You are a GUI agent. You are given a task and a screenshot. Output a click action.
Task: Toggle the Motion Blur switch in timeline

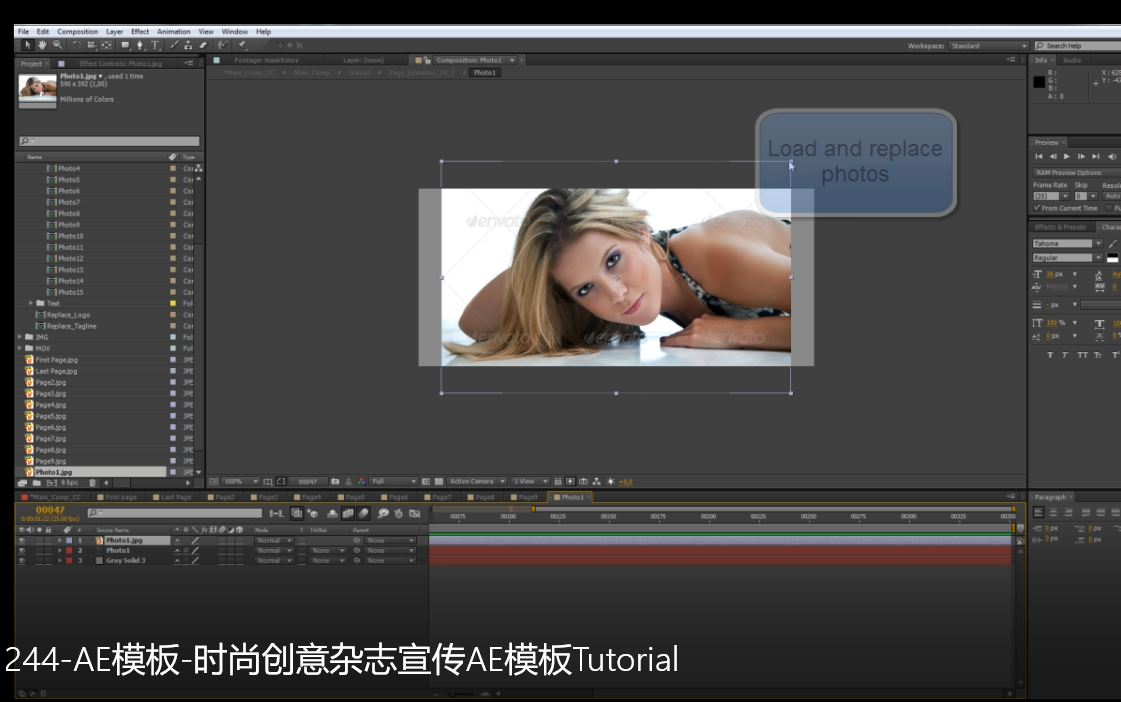click(x=363, y=513)
